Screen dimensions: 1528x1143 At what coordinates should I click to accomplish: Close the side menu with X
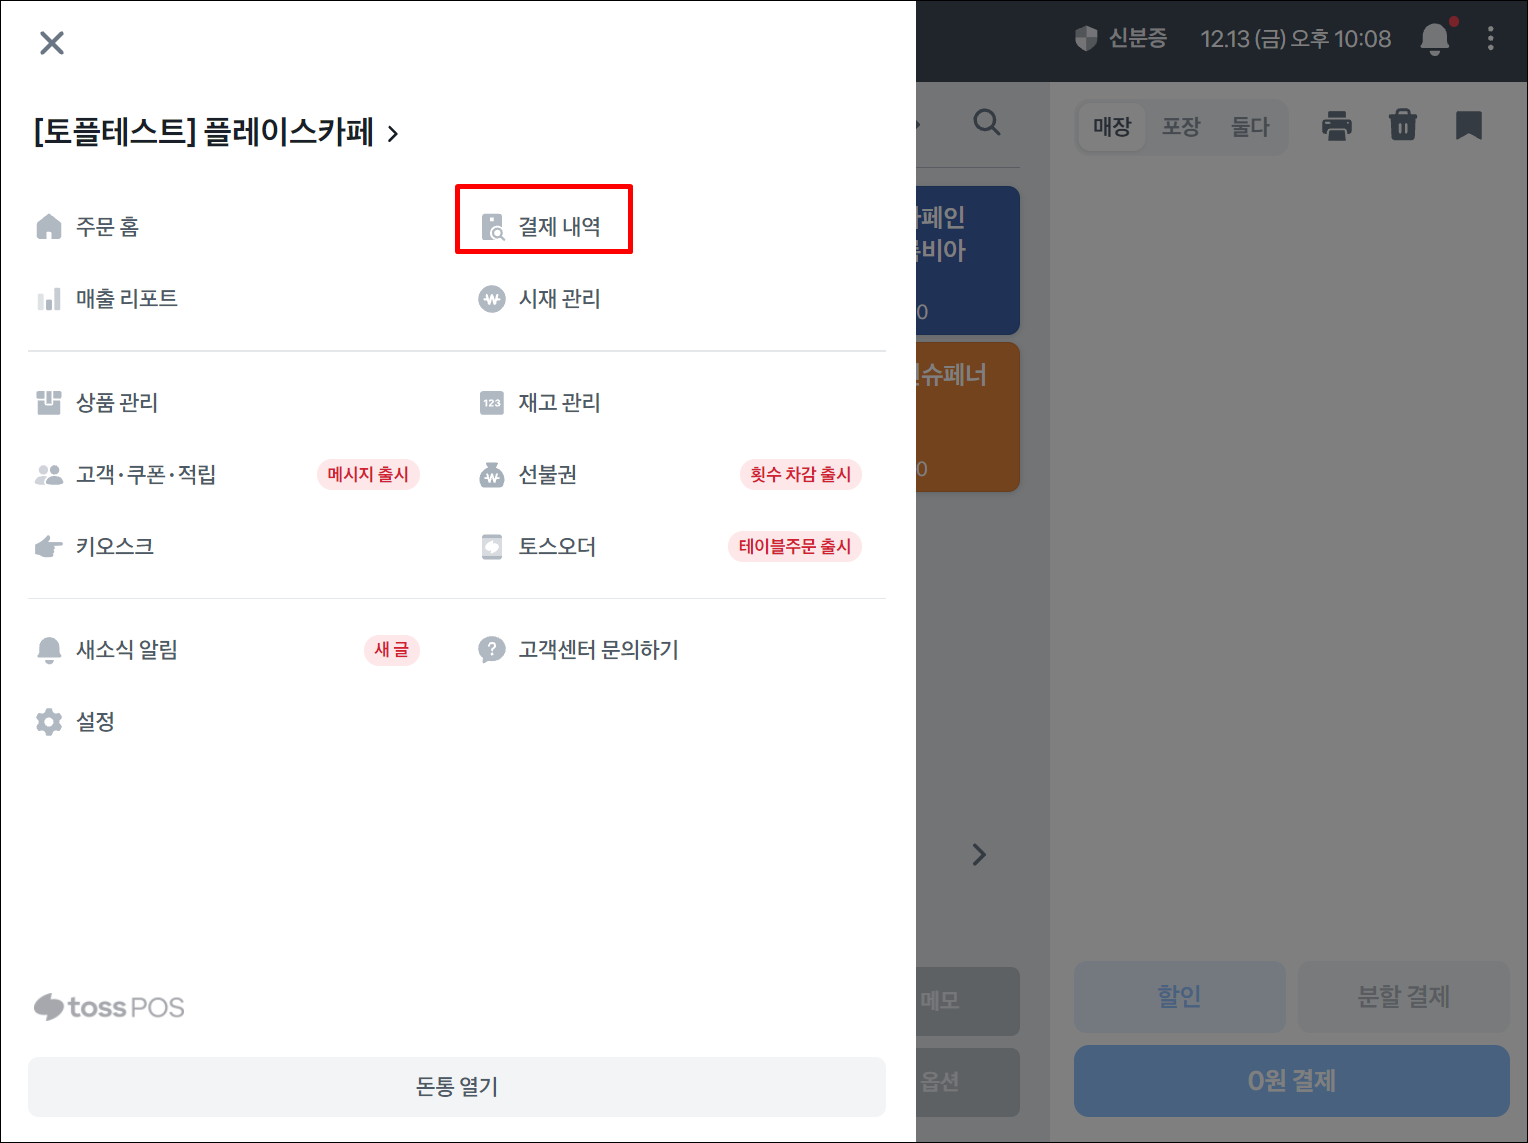pos(52,43)
